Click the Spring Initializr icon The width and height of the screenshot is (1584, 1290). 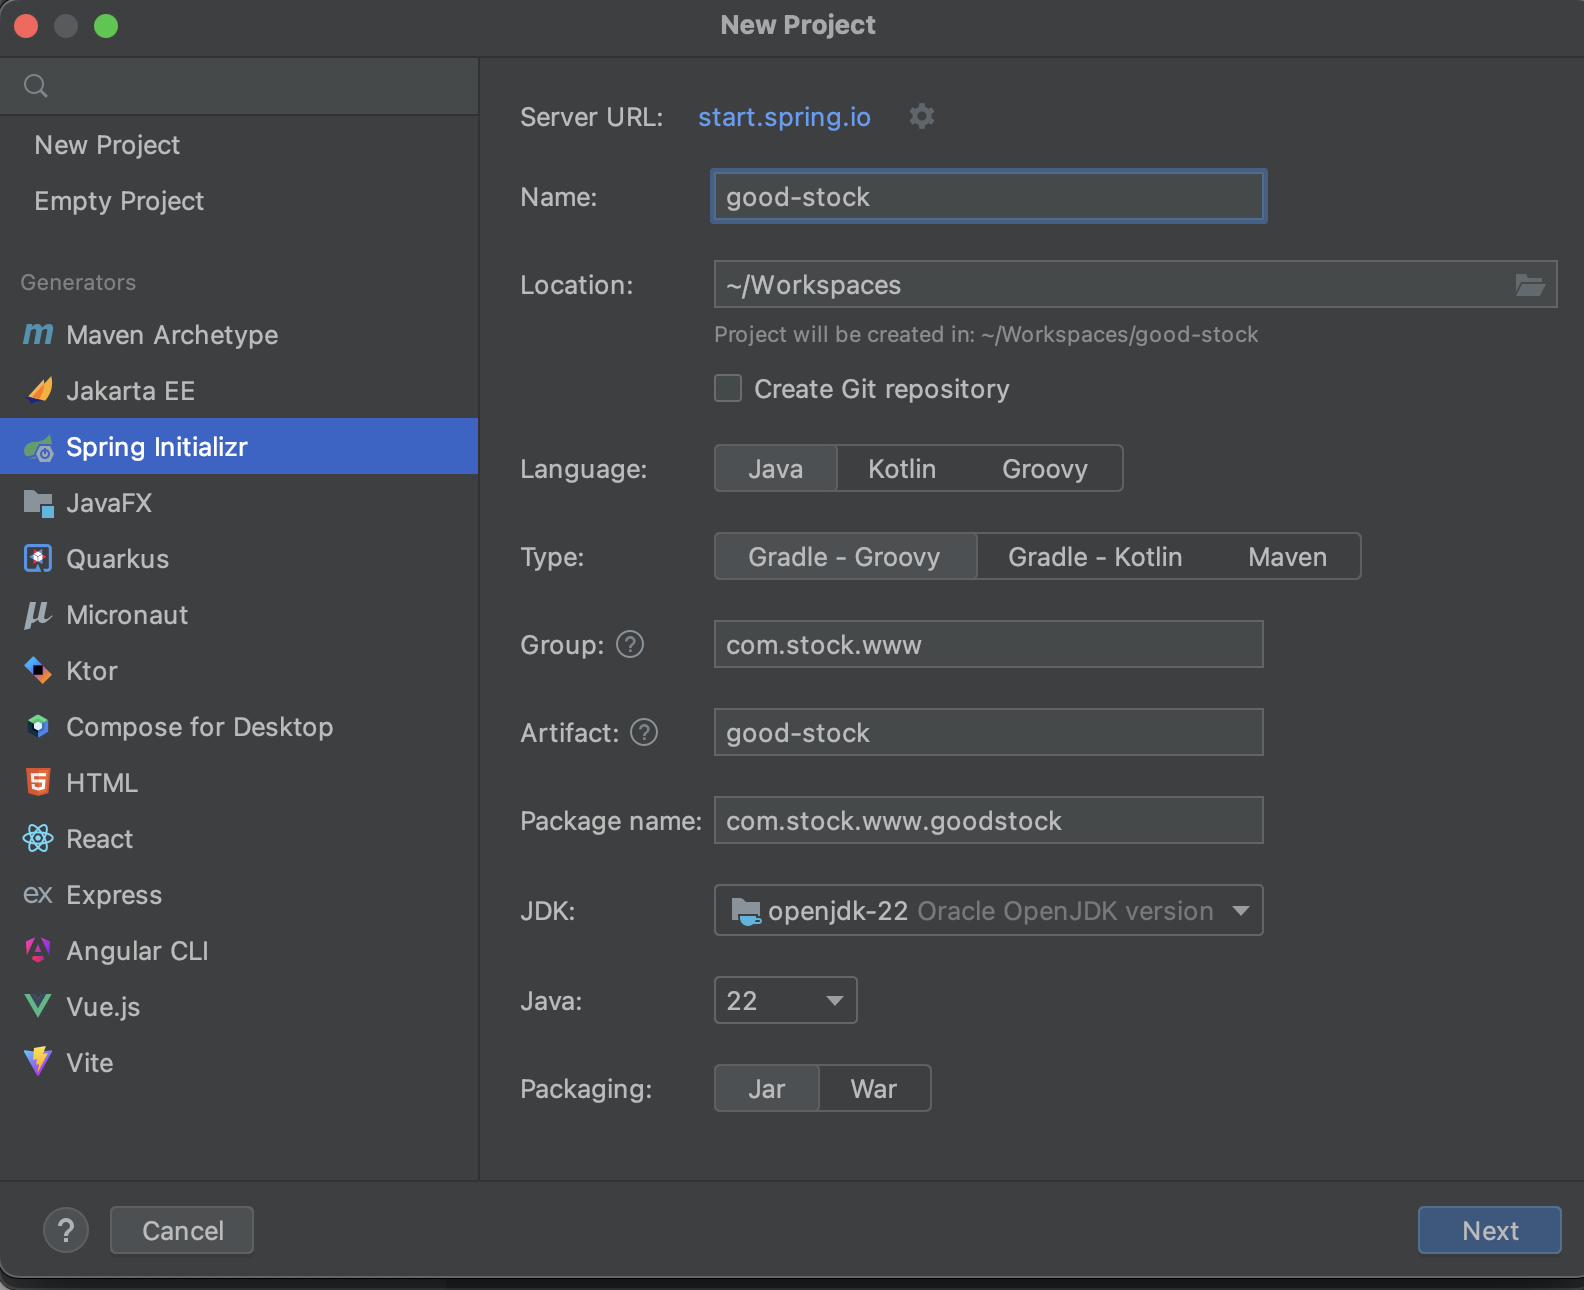pyautogui.click(x=39, y=448)
